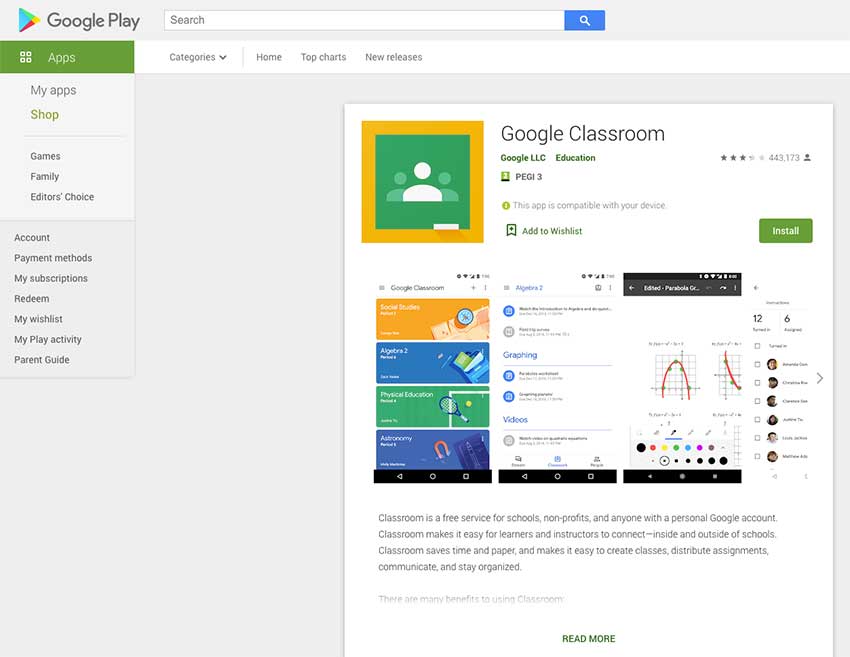Click "This app is compatible with your device" text
The width and height of the screenshot is (850, 657).
(x=590, y=205)
